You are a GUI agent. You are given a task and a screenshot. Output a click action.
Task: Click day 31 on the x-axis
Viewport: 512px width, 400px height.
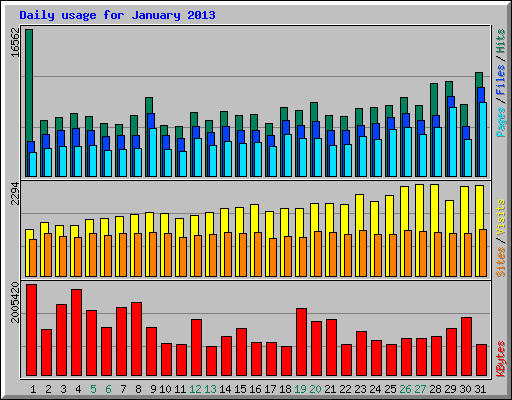click(480, 389)
